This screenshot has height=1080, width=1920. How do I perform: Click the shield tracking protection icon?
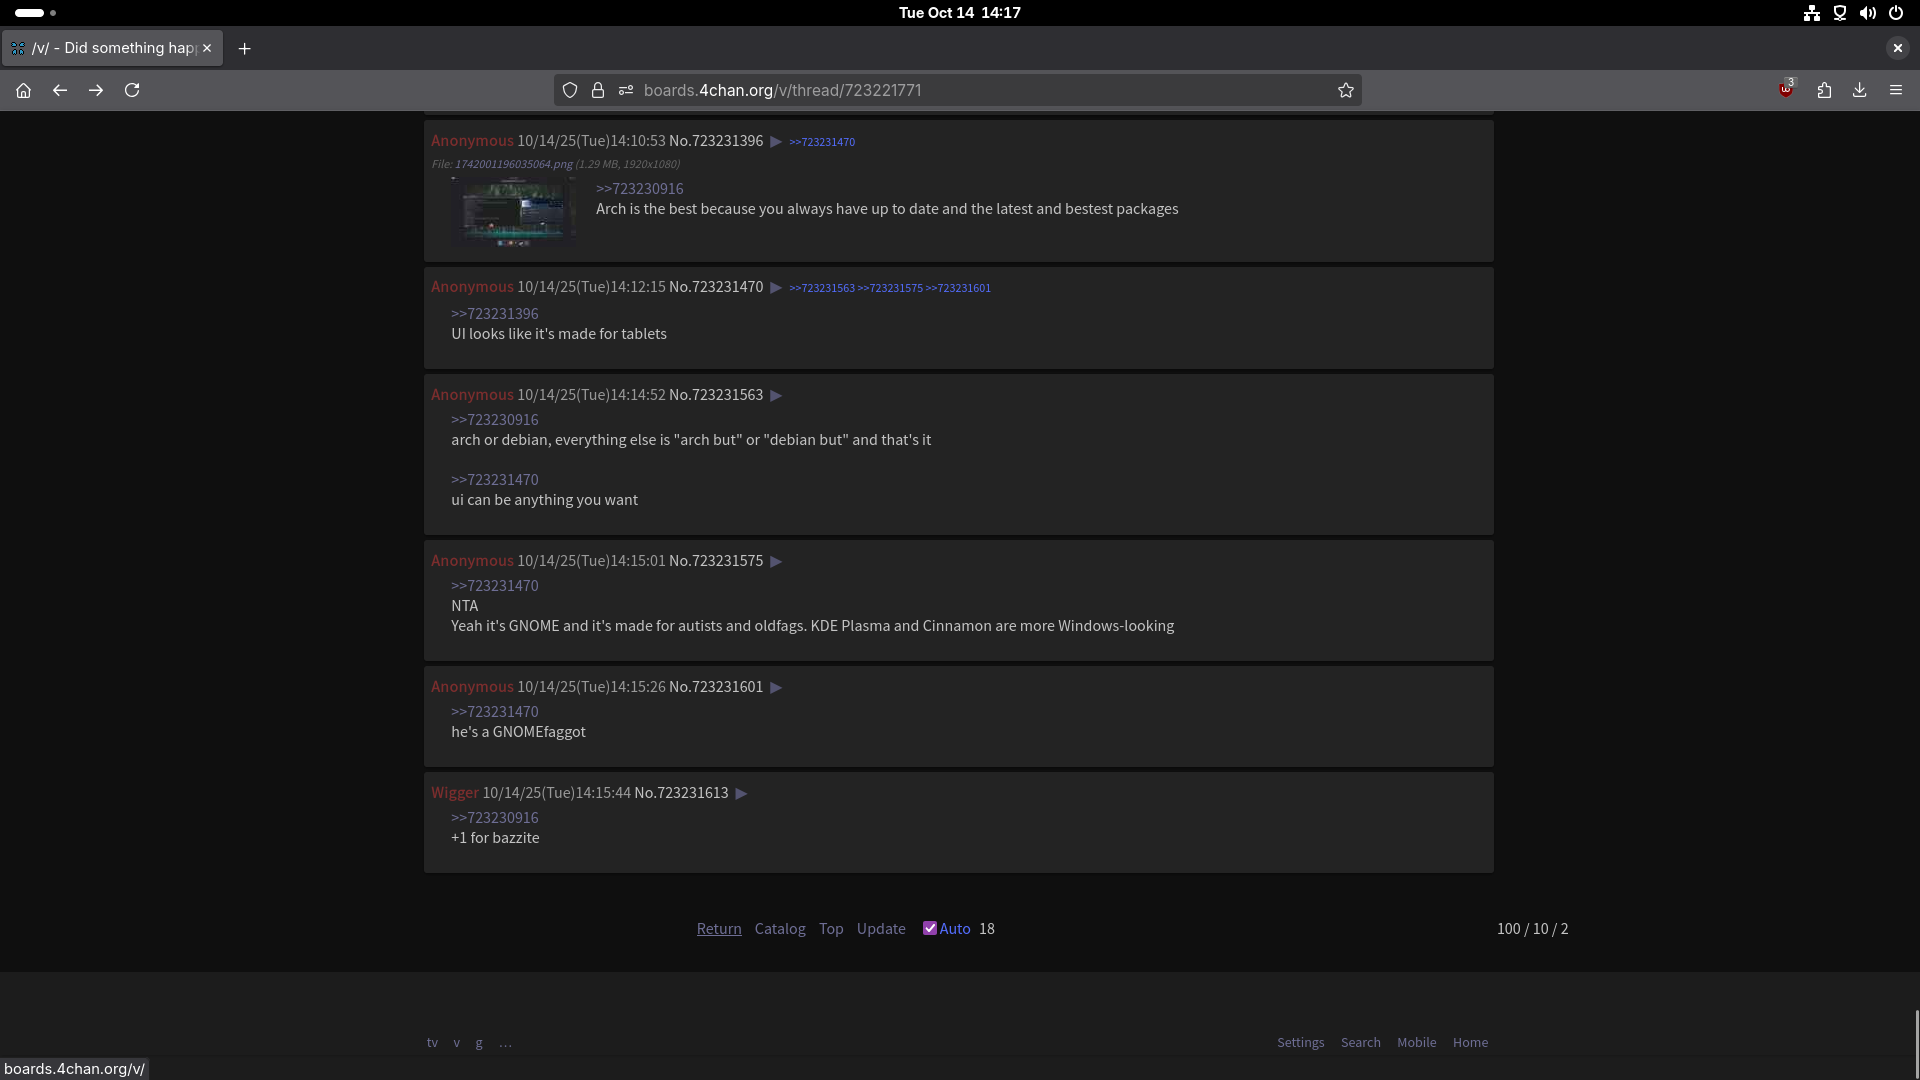[x=570, y=90]
